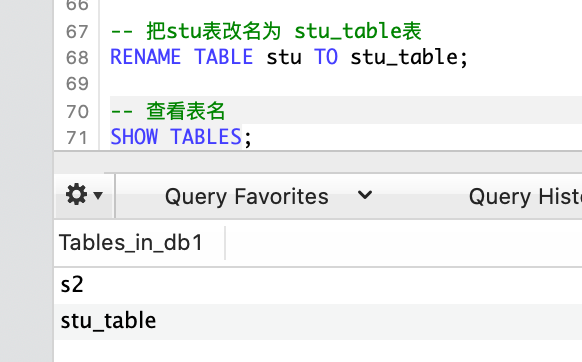Select the stu_table result row
This screenshot has height=362, width=582.
[x=318, y=321]
